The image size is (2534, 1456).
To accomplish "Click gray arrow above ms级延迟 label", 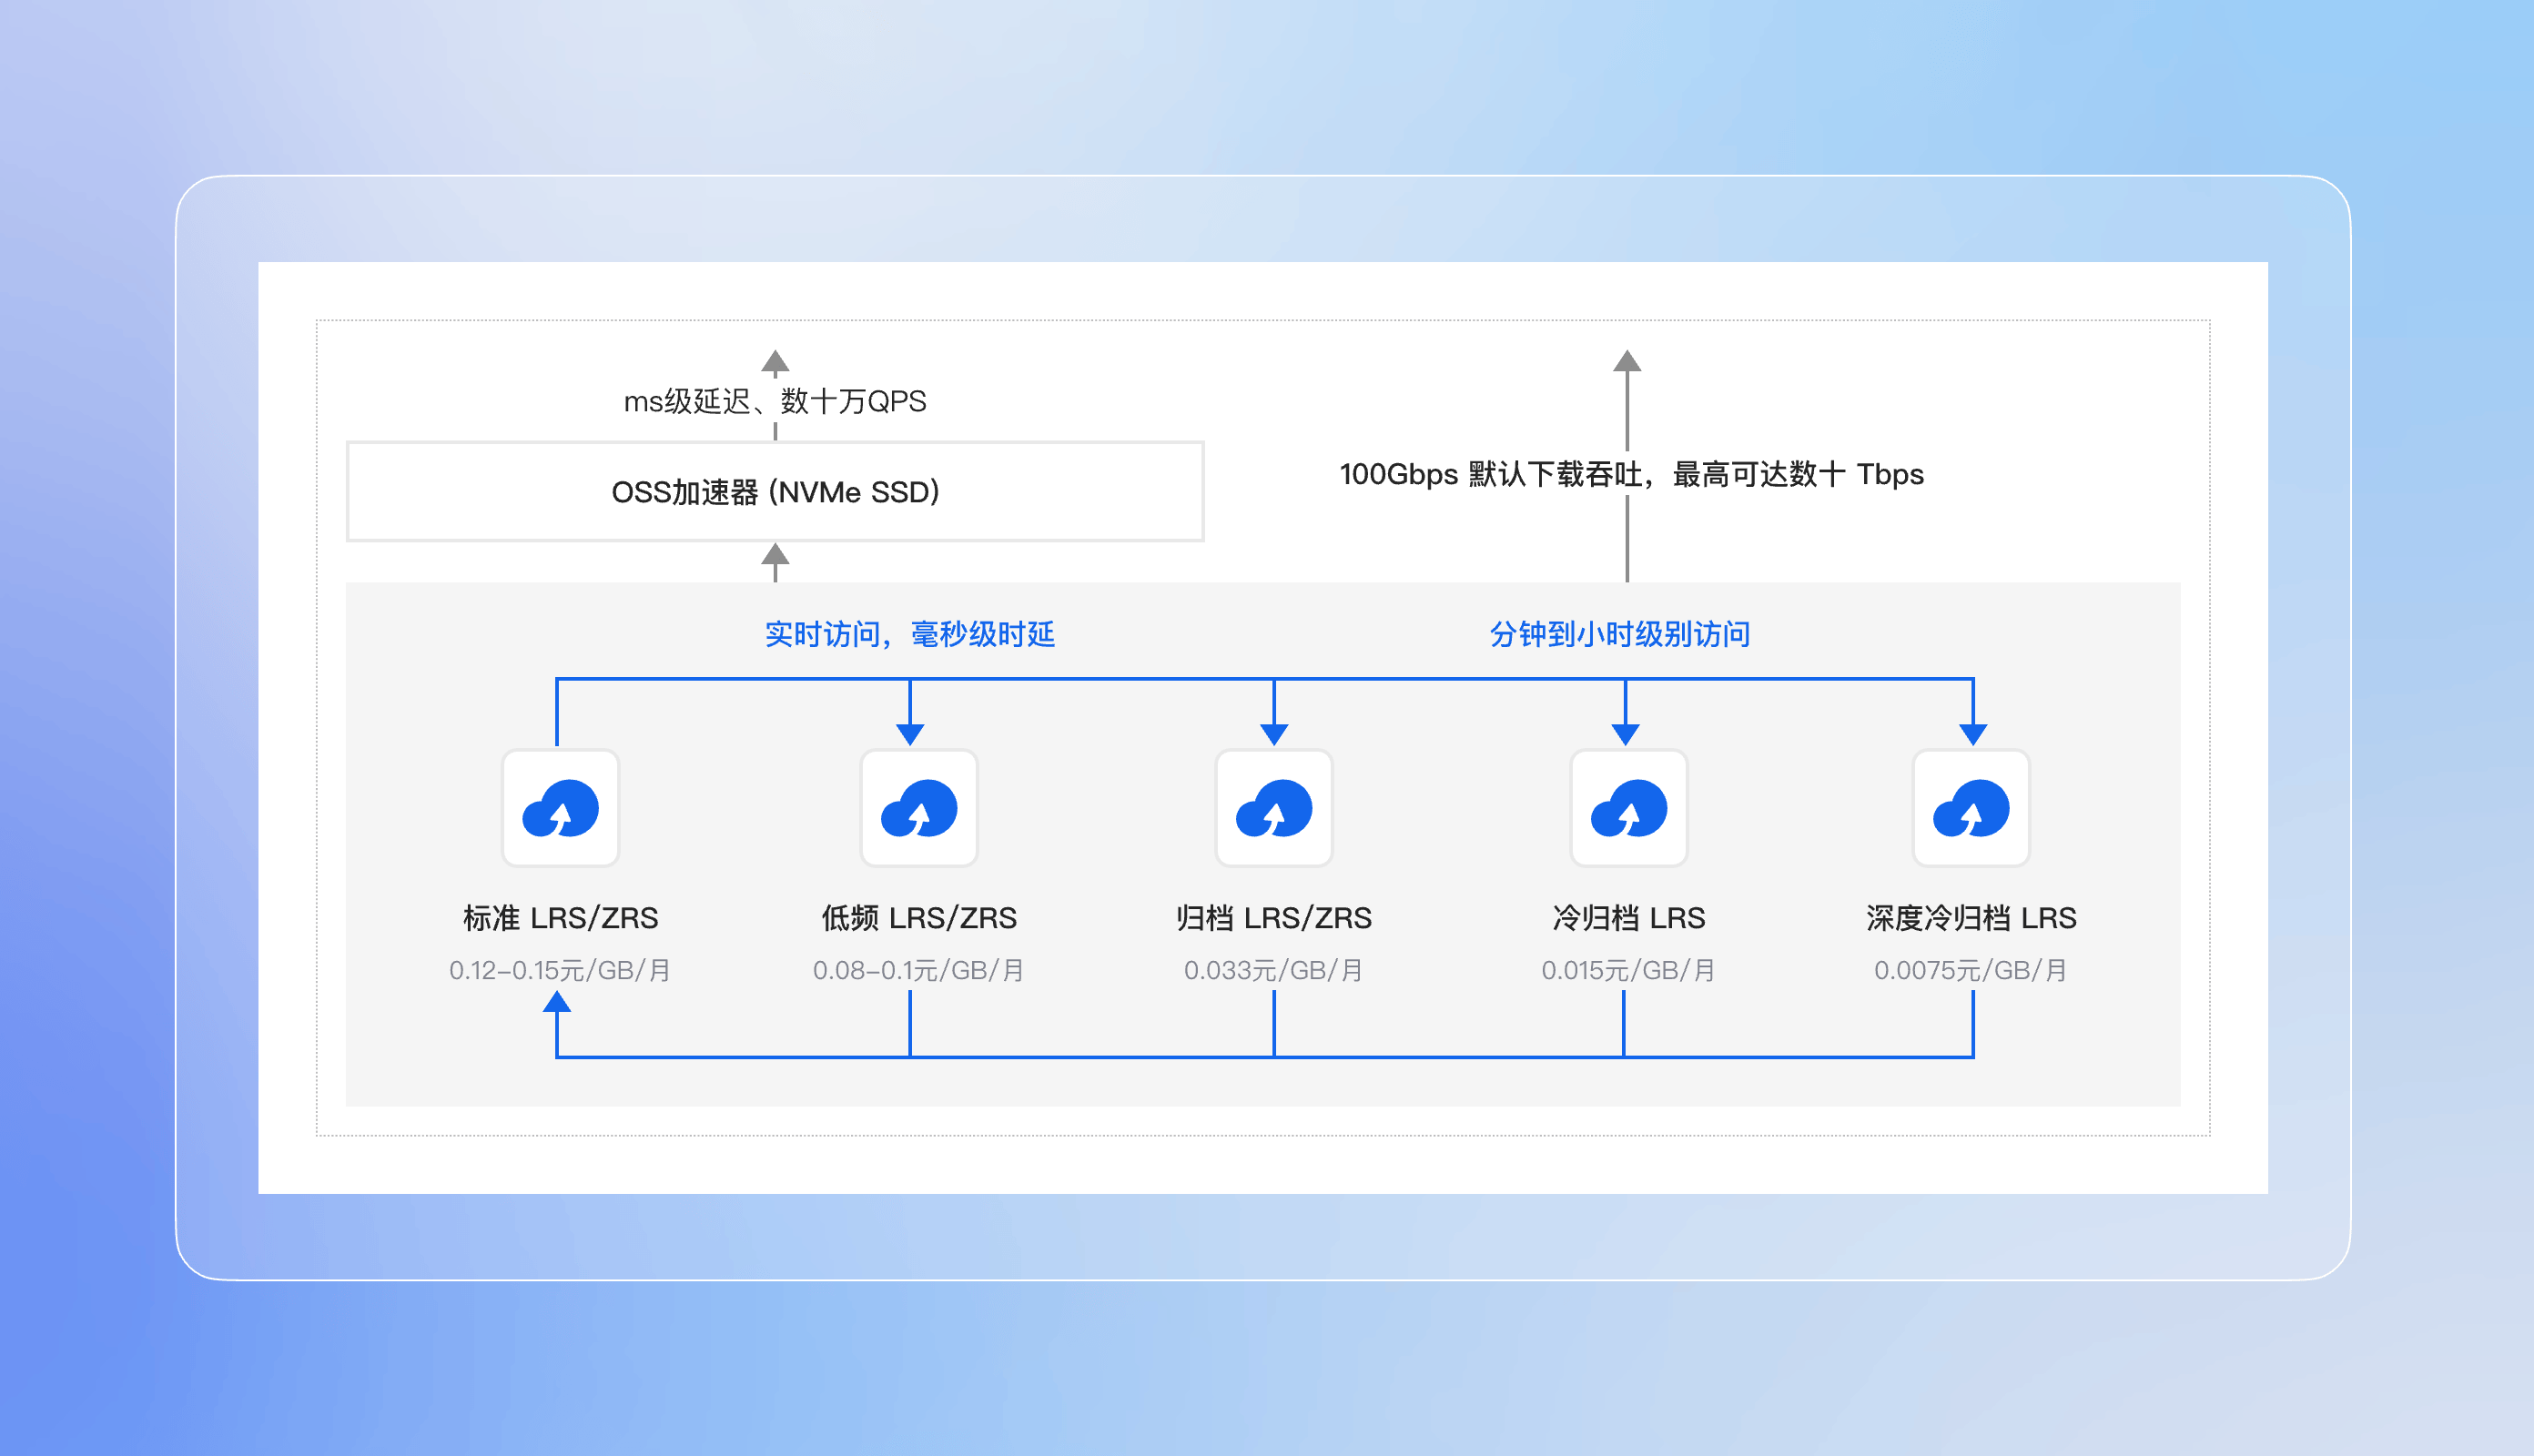I will pyautogui.click(x=775, y=361).
